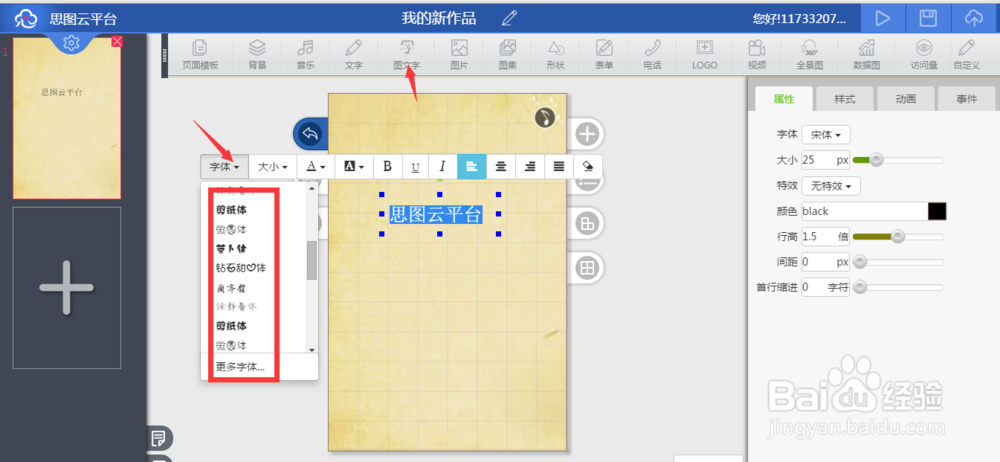Add a 全景图 360 panorama

pos(810,54)
